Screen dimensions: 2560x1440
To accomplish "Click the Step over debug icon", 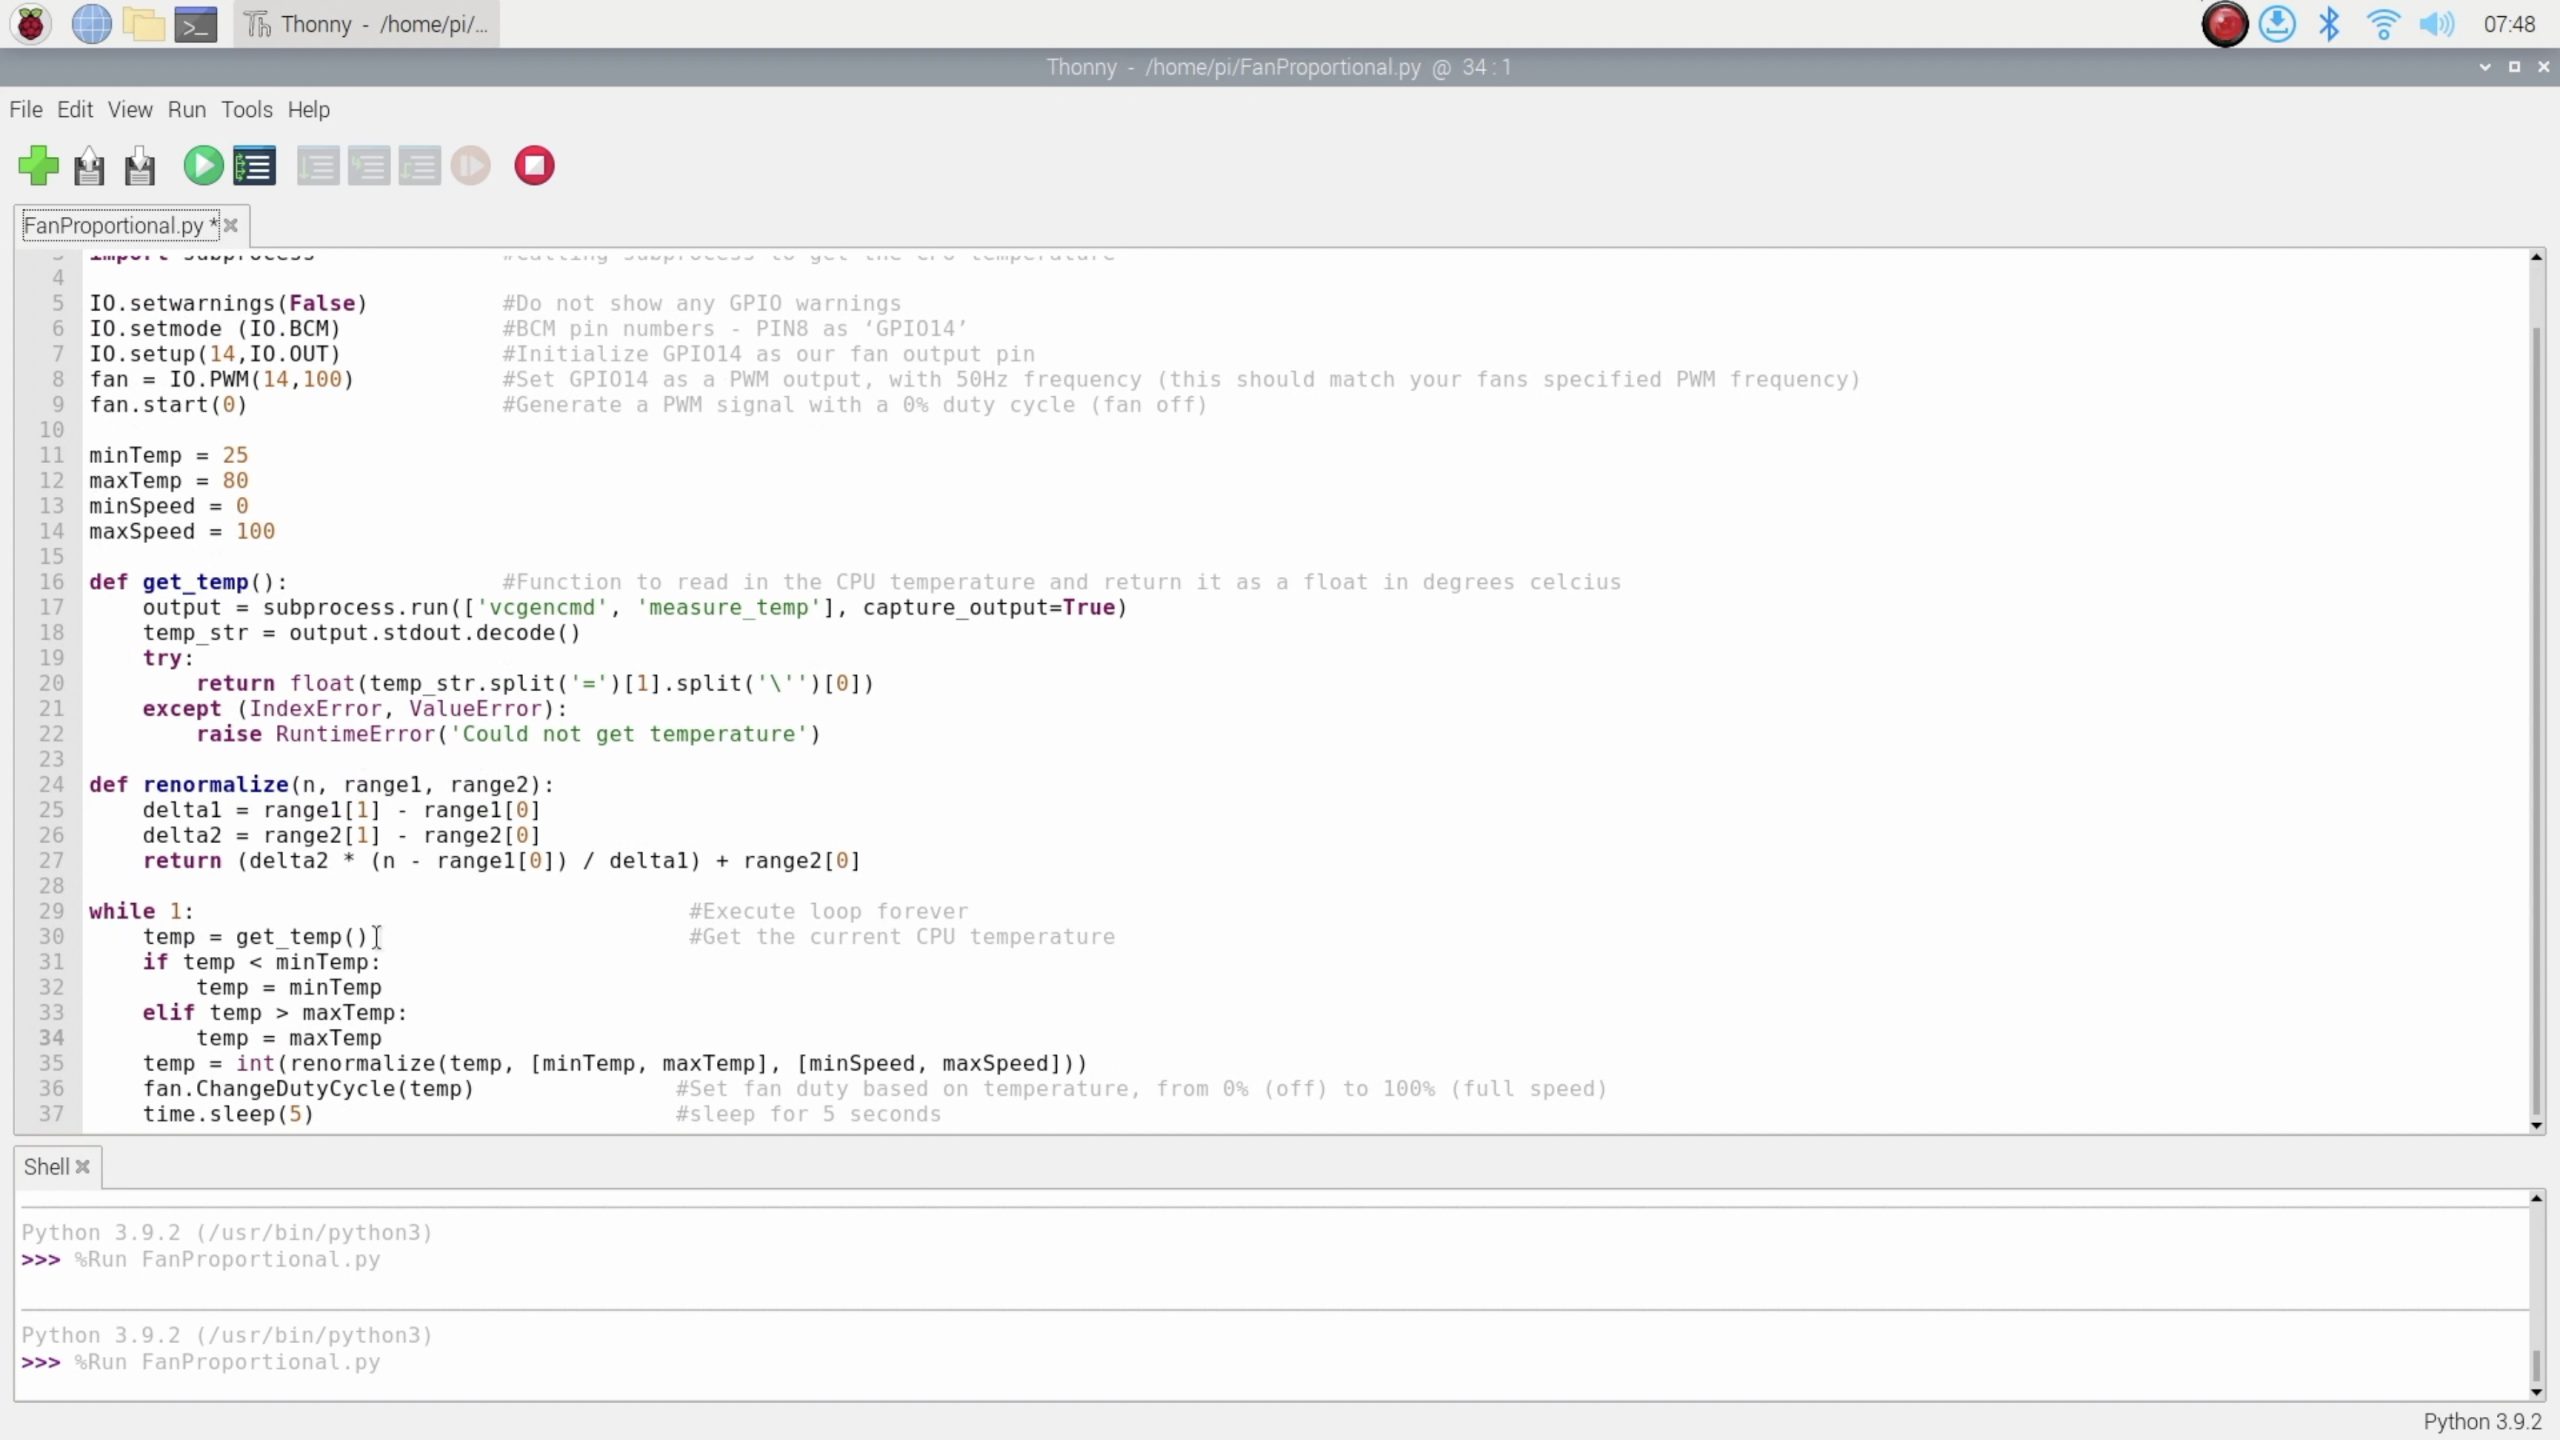I will point(318,166).
